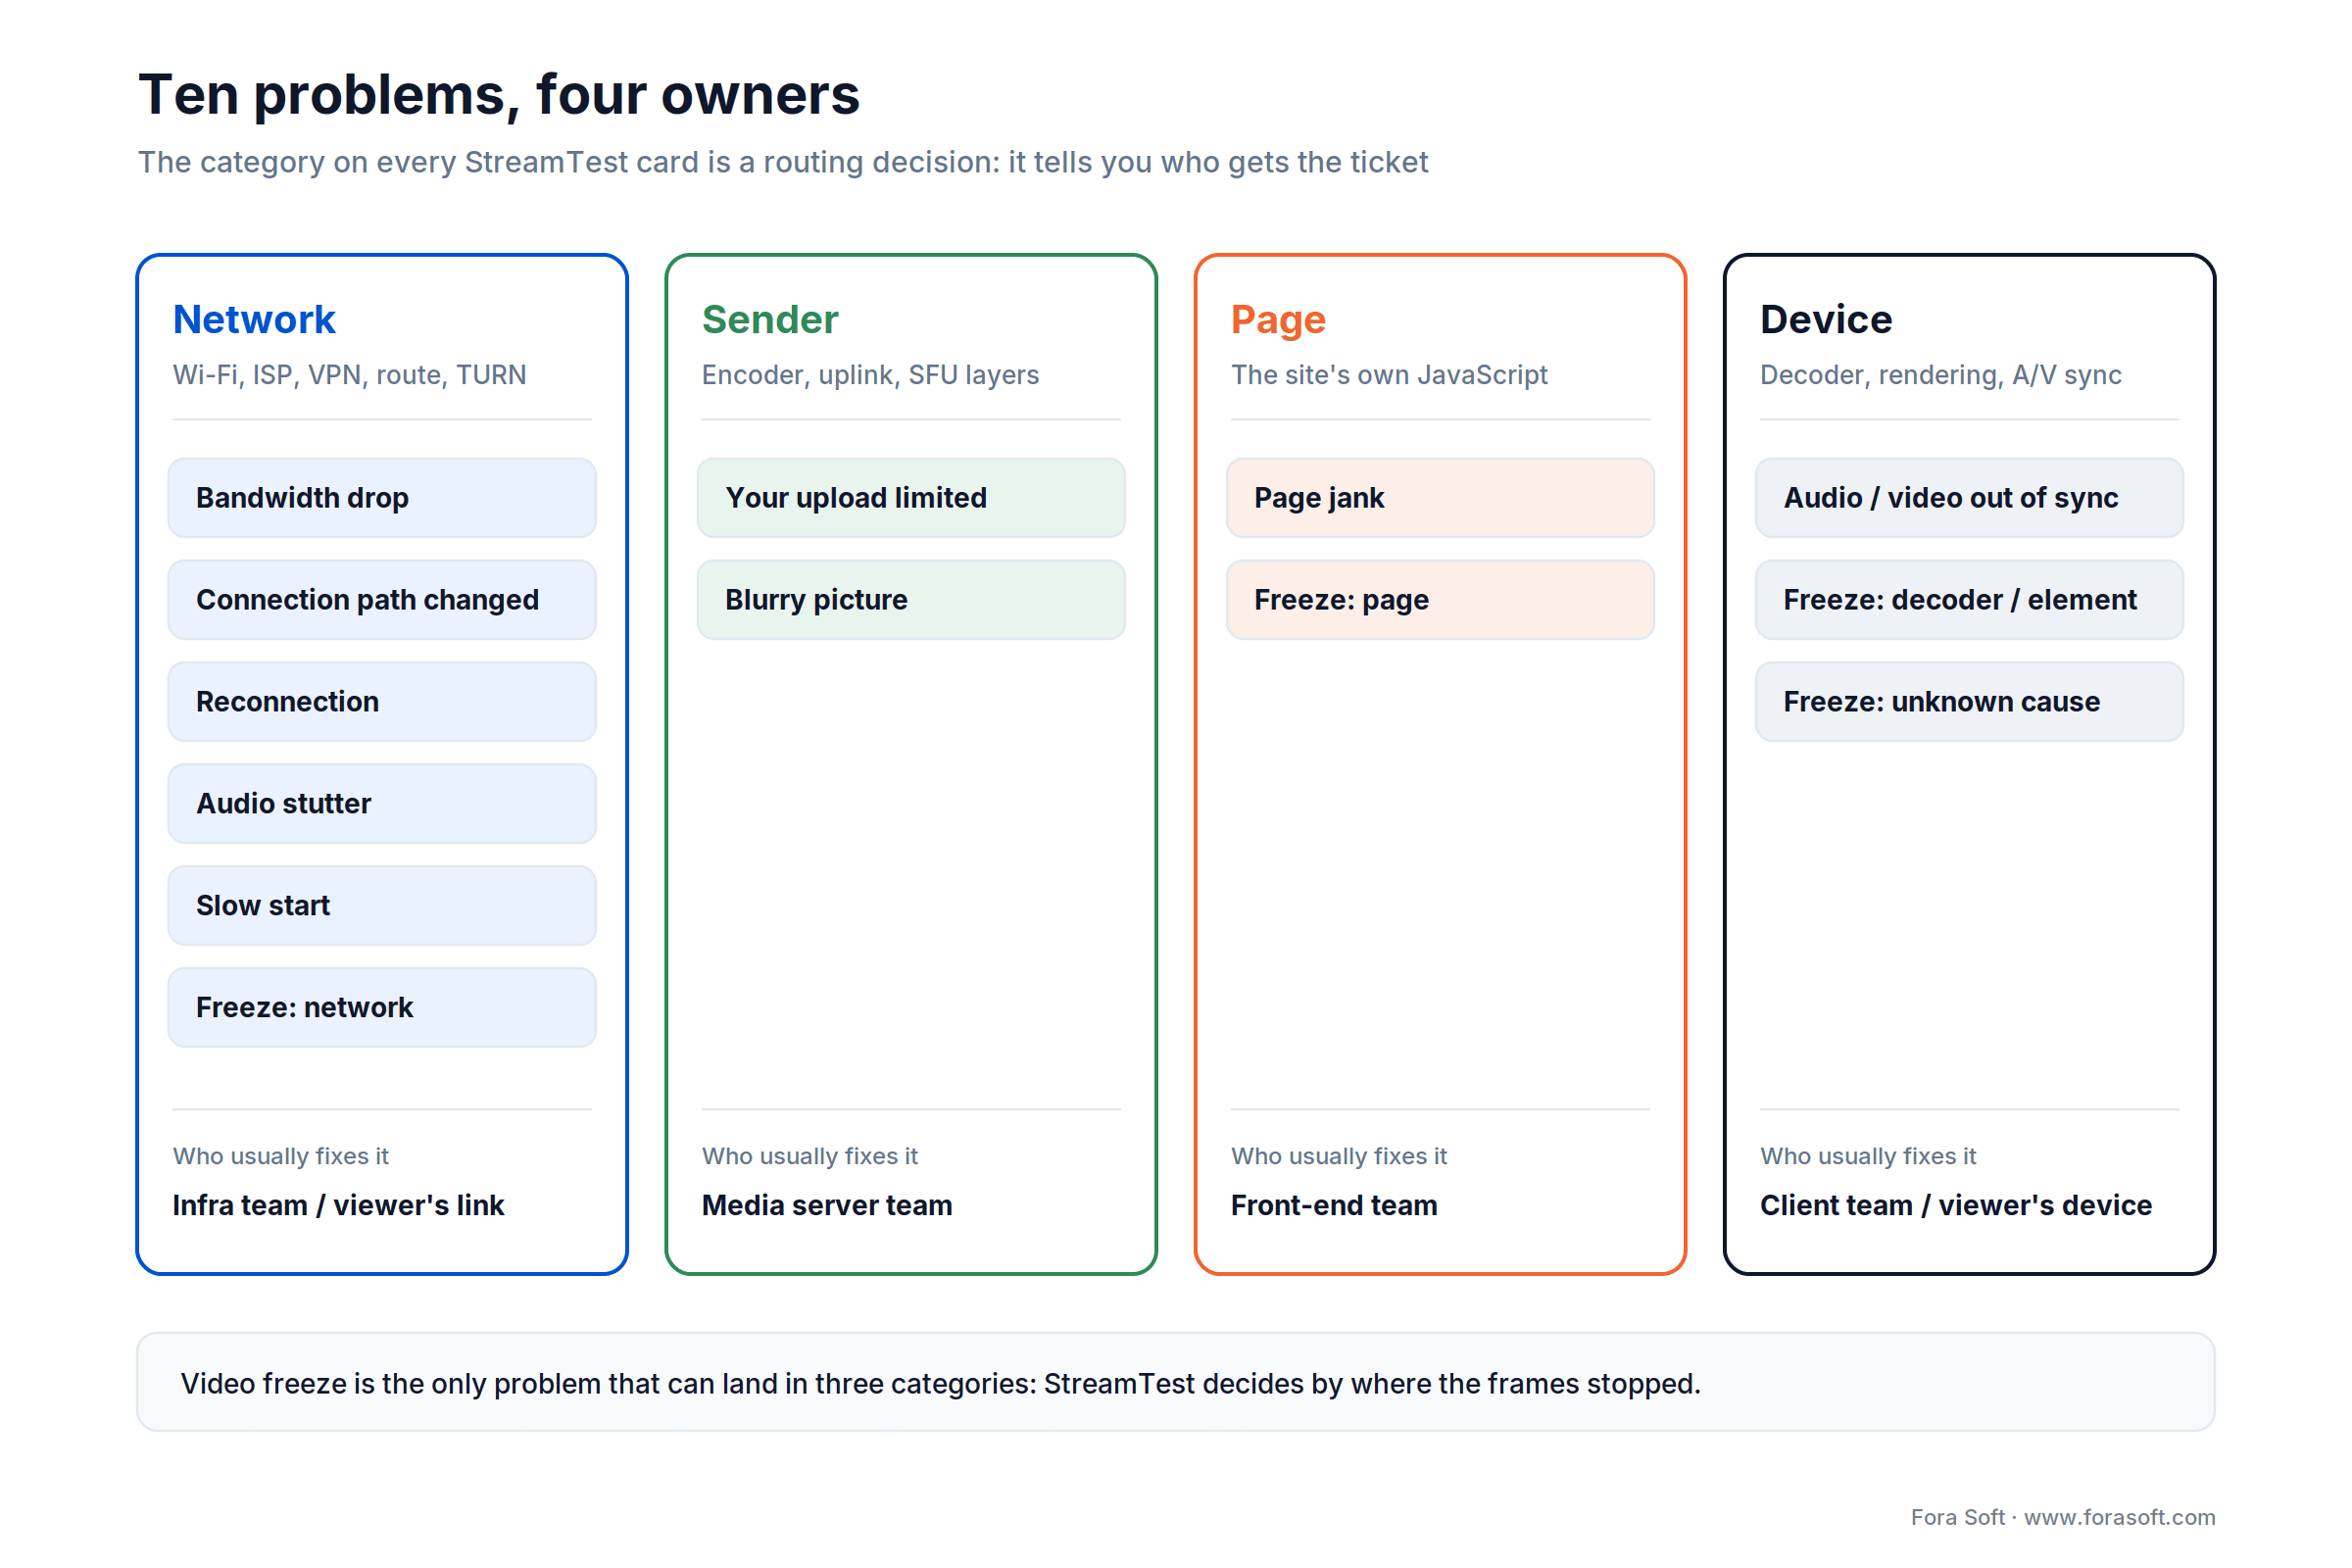Click the Bandwidth drop card
2352x1568 pixels.
(x=382, y=498)
